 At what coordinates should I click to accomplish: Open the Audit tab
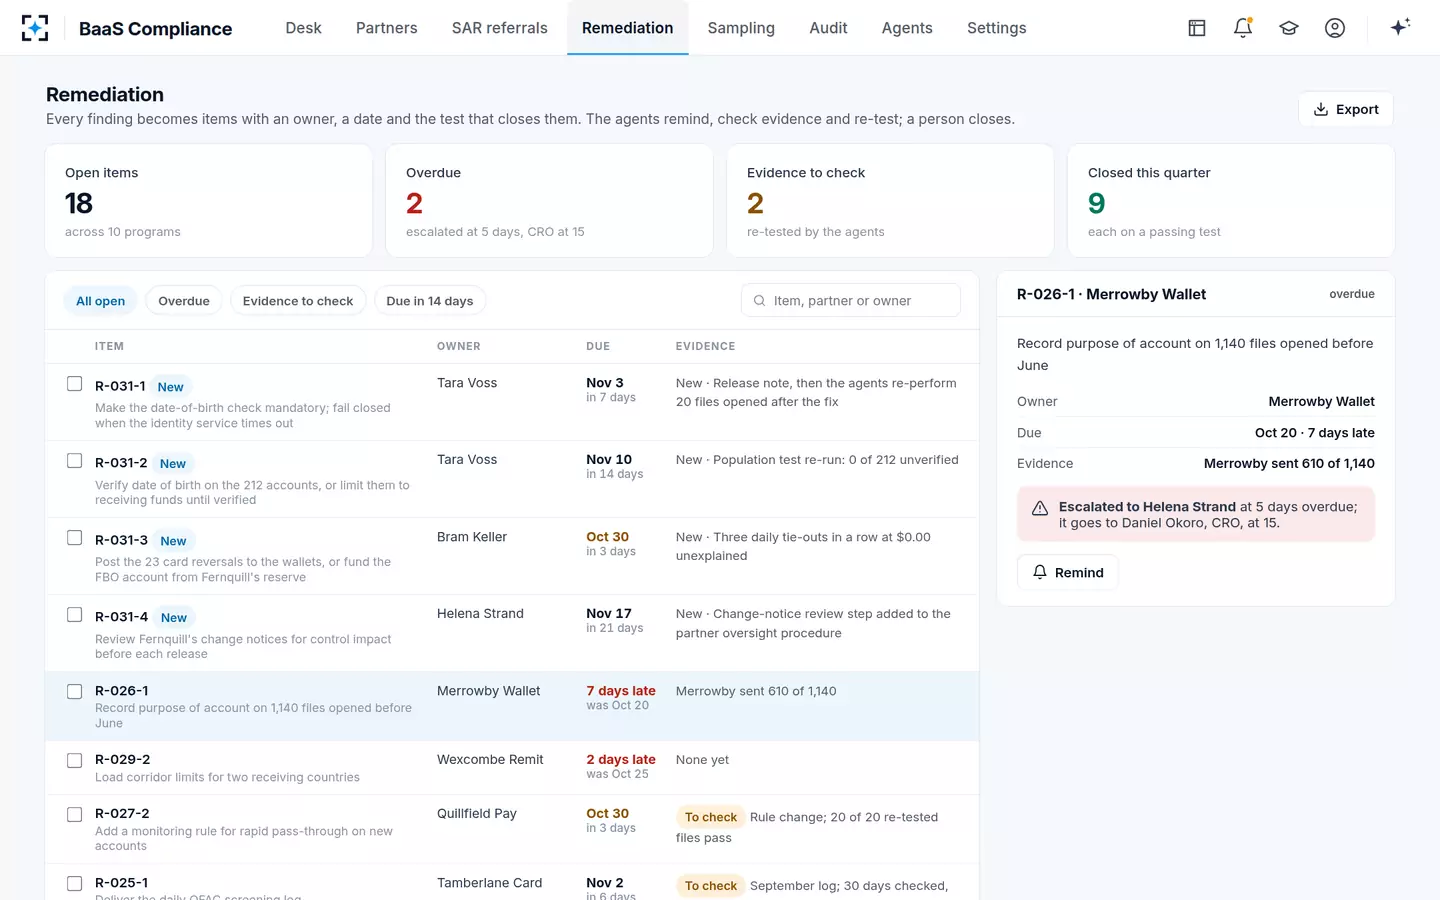[828, 28]
